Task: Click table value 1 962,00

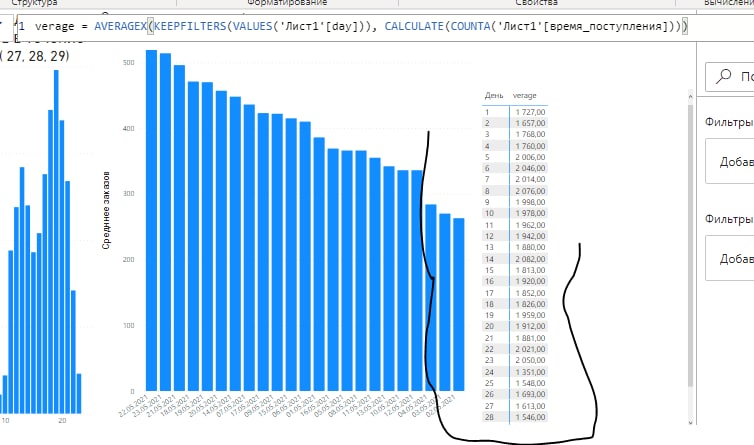Action: (530, 225)
